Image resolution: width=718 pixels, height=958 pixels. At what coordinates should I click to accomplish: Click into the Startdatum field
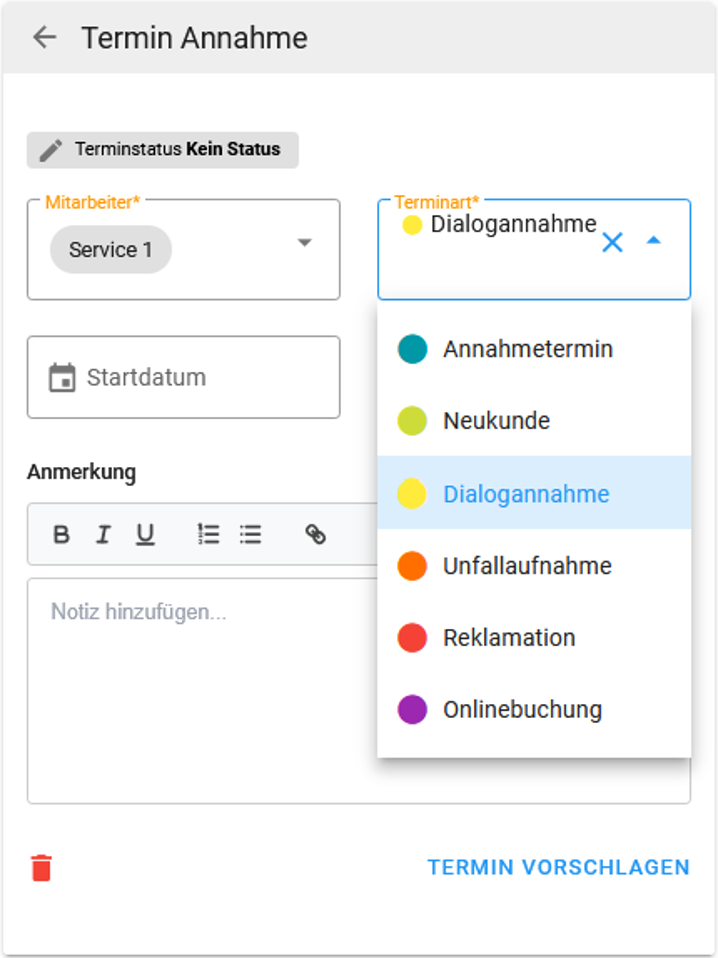pyautogui.click(x=183, y=377)
